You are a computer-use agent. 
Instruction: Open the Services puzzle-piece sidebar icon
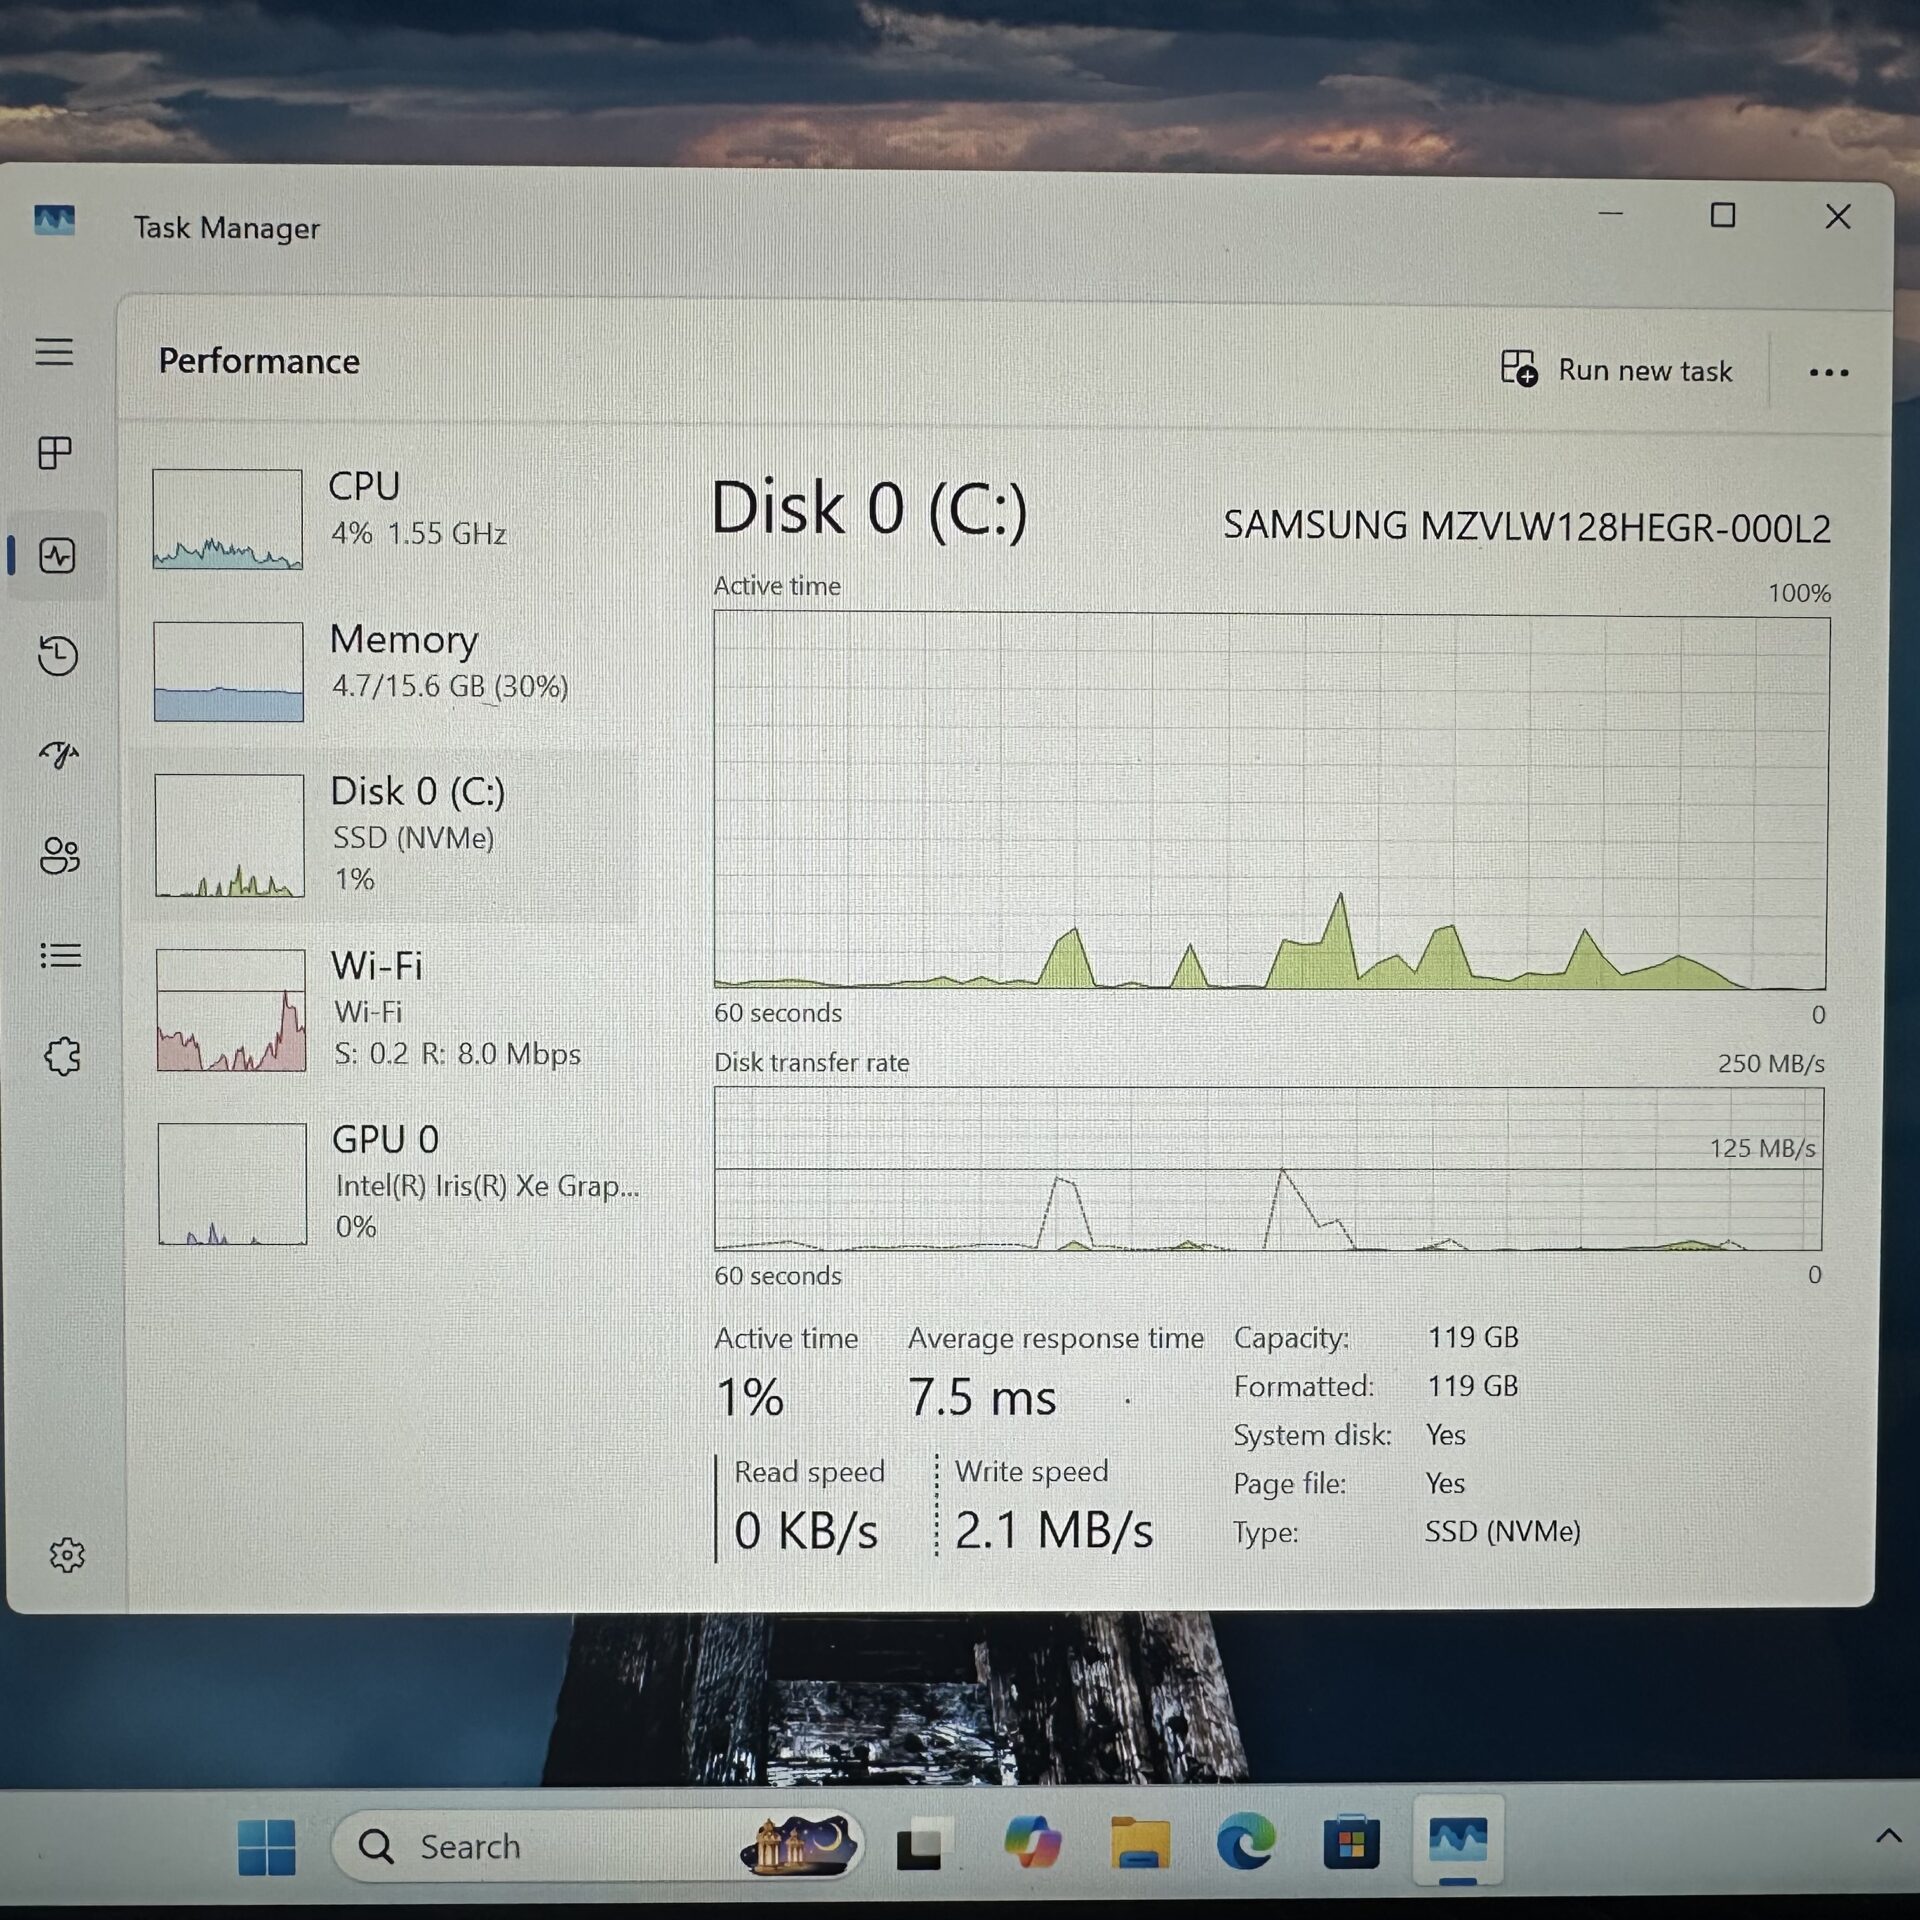pyautogui.click(x=62, y=1056)
